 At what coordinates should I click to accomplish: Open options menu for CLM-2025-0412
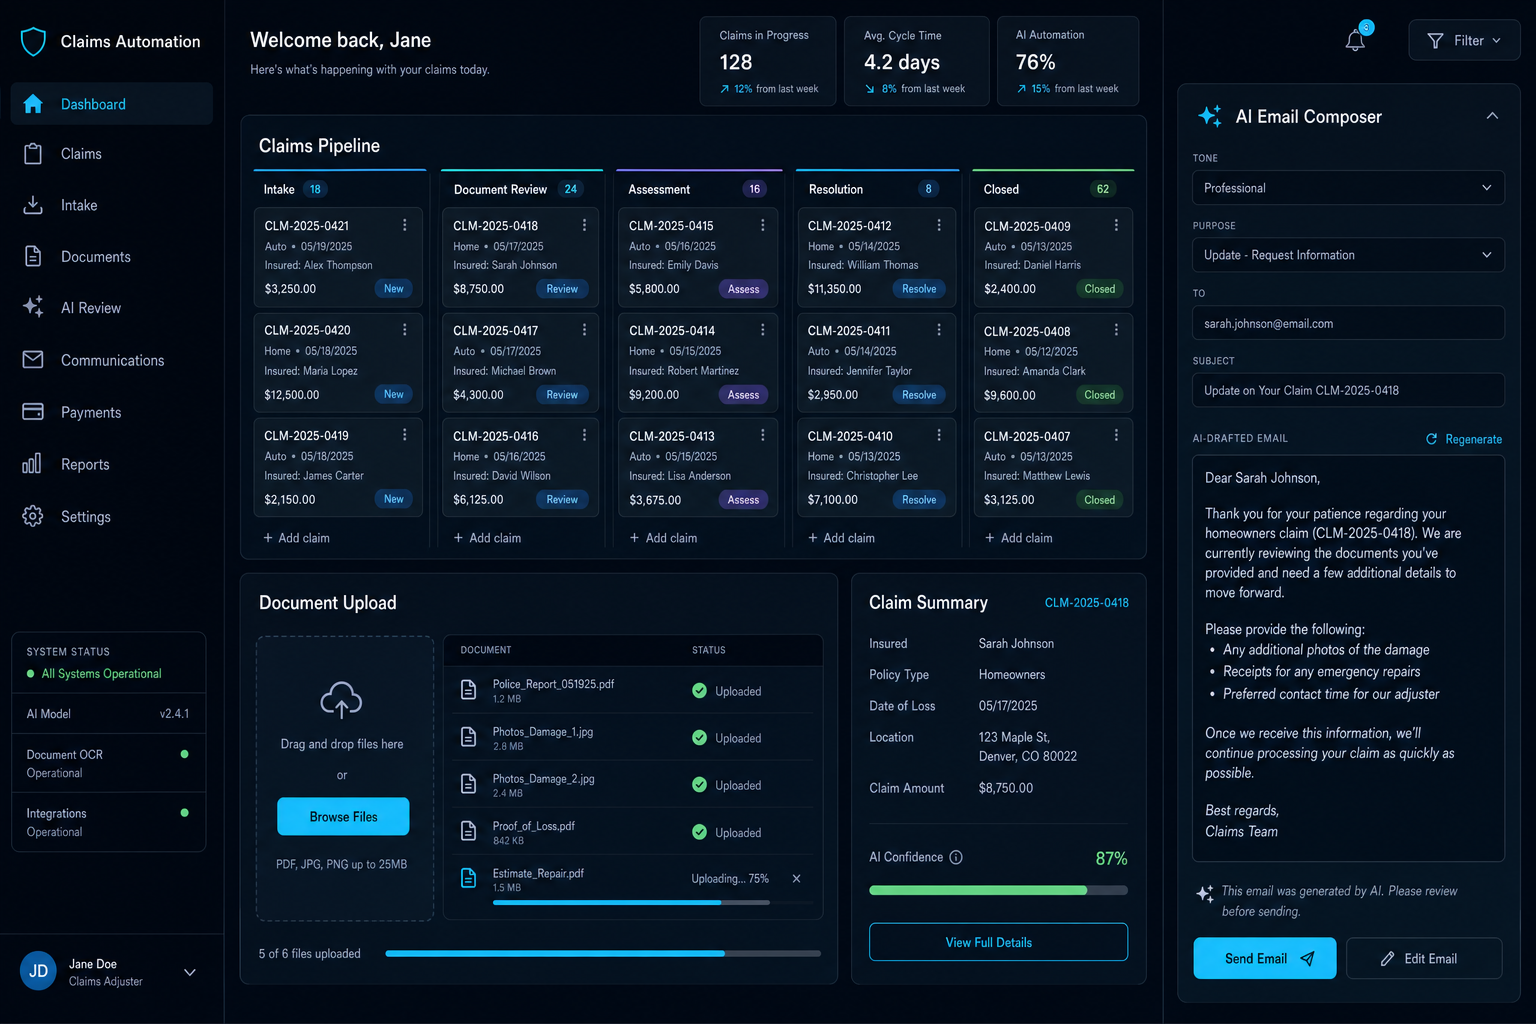point(939,225)
